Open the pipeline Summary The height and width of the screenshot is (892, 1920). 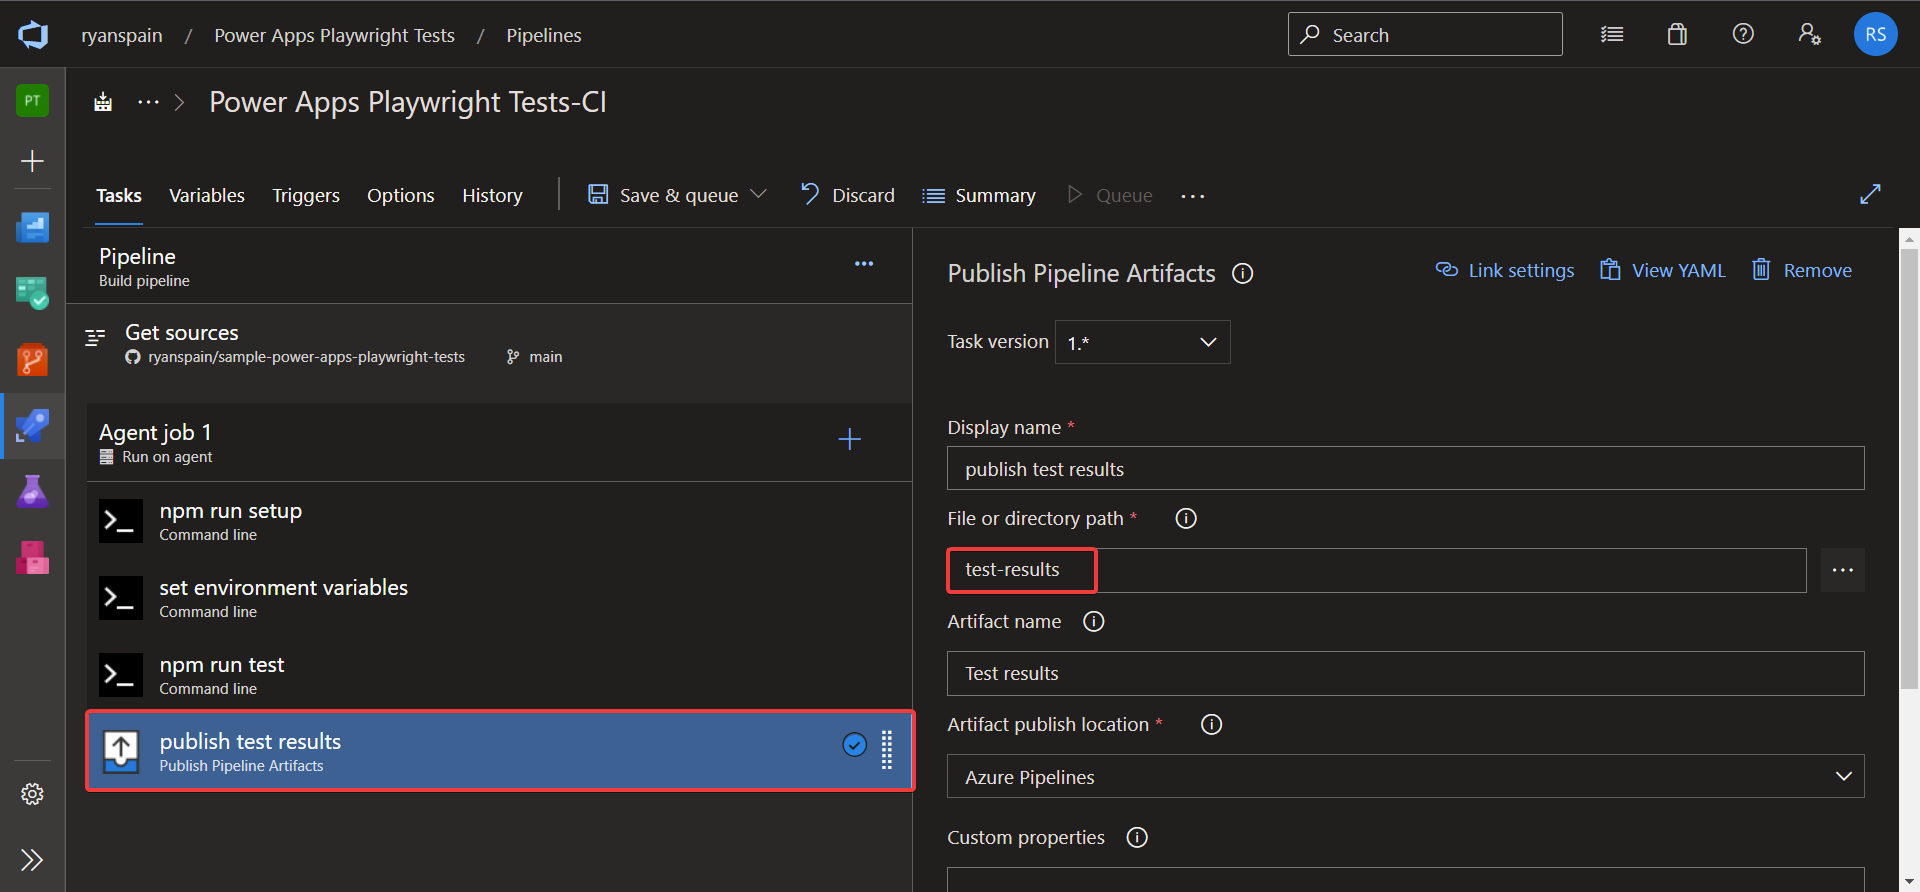979,195
